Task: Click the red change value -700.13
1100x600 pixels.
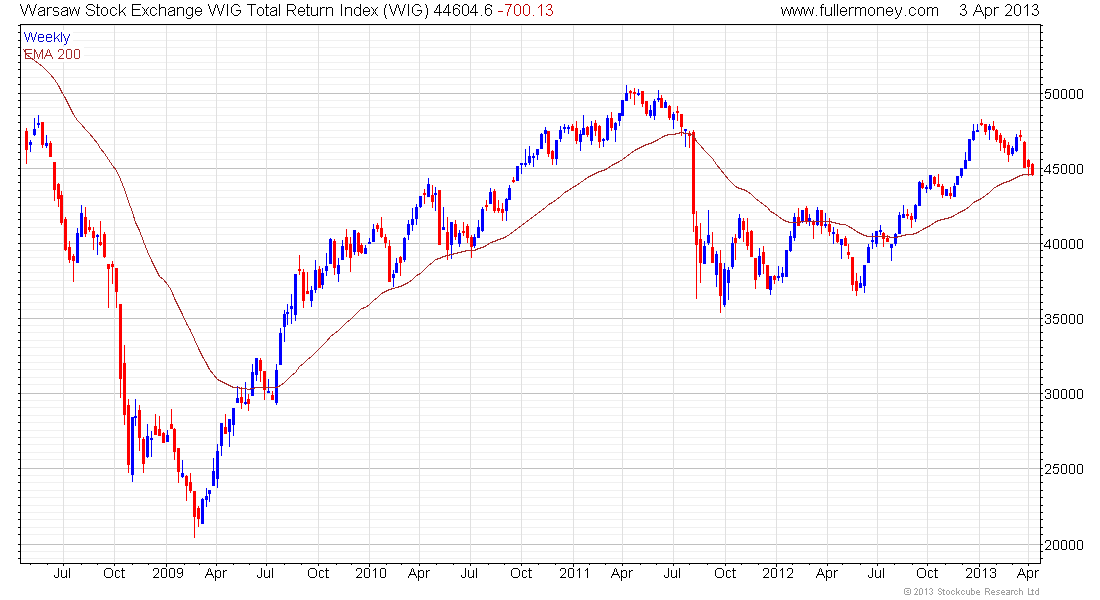Action: [525, 11]
